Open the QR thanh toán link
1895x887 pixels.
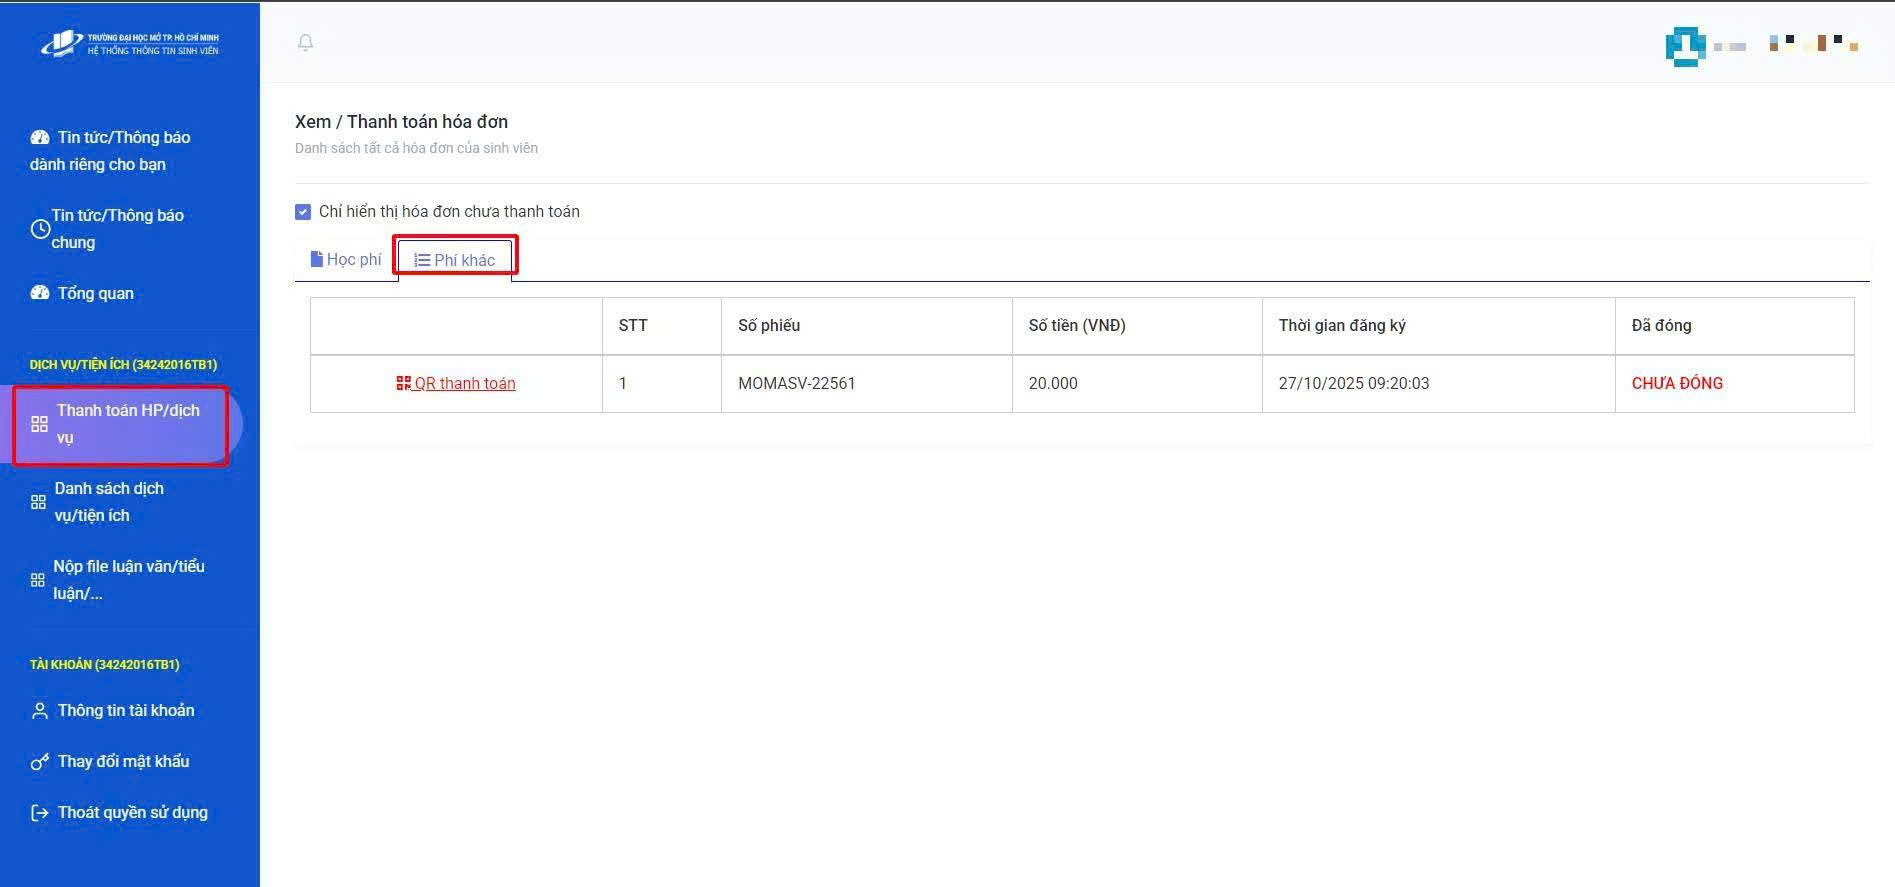pyautogui.click(x=465, y=383)
